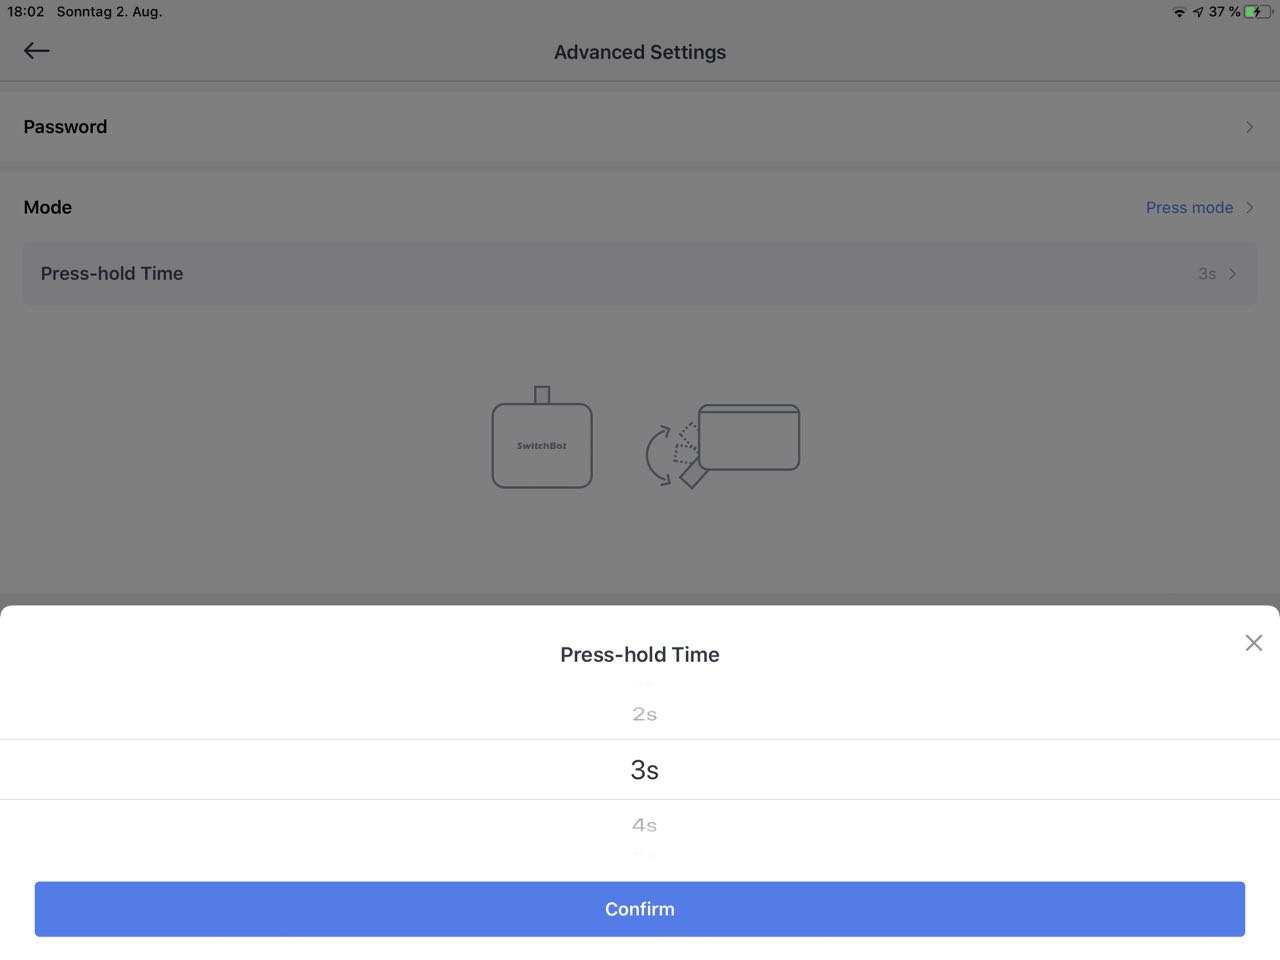Confirm the press-hold time selection
This screenshot has height=960, width=1280.
coord(640,909)
